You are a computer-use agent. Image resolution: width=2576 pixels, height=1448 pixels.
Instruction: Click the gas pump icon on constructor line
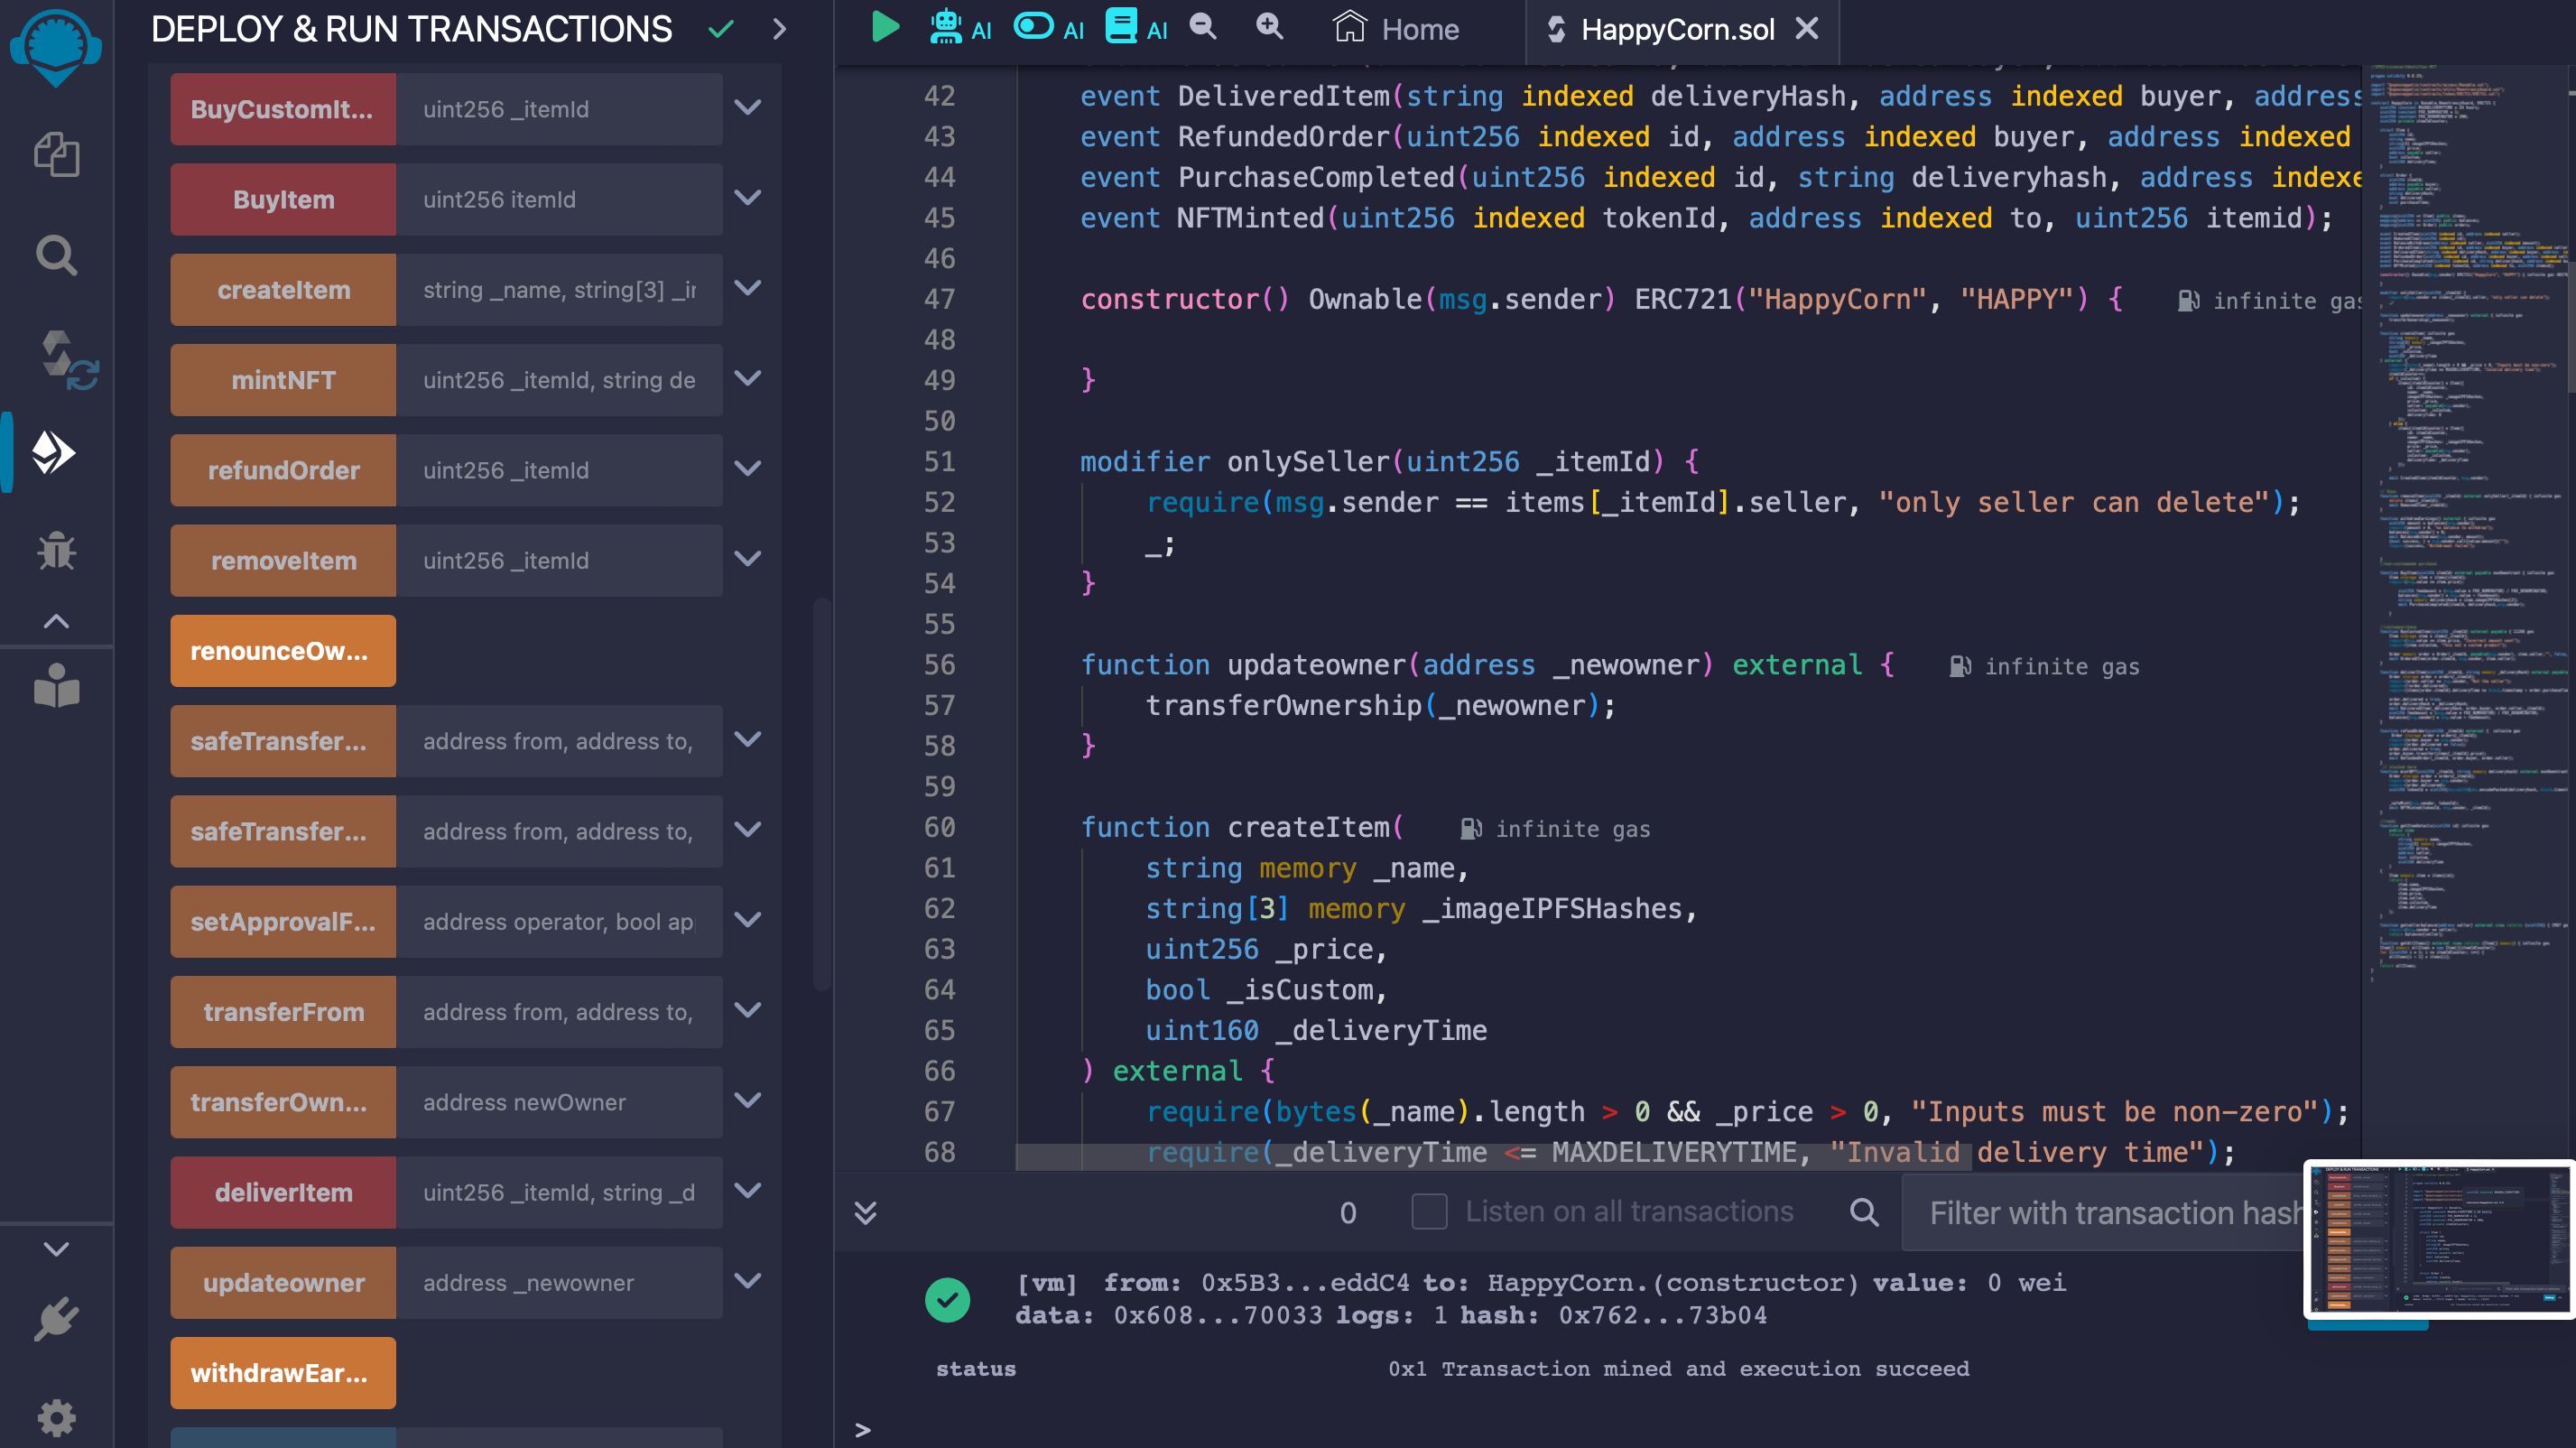pos(2187,301)
